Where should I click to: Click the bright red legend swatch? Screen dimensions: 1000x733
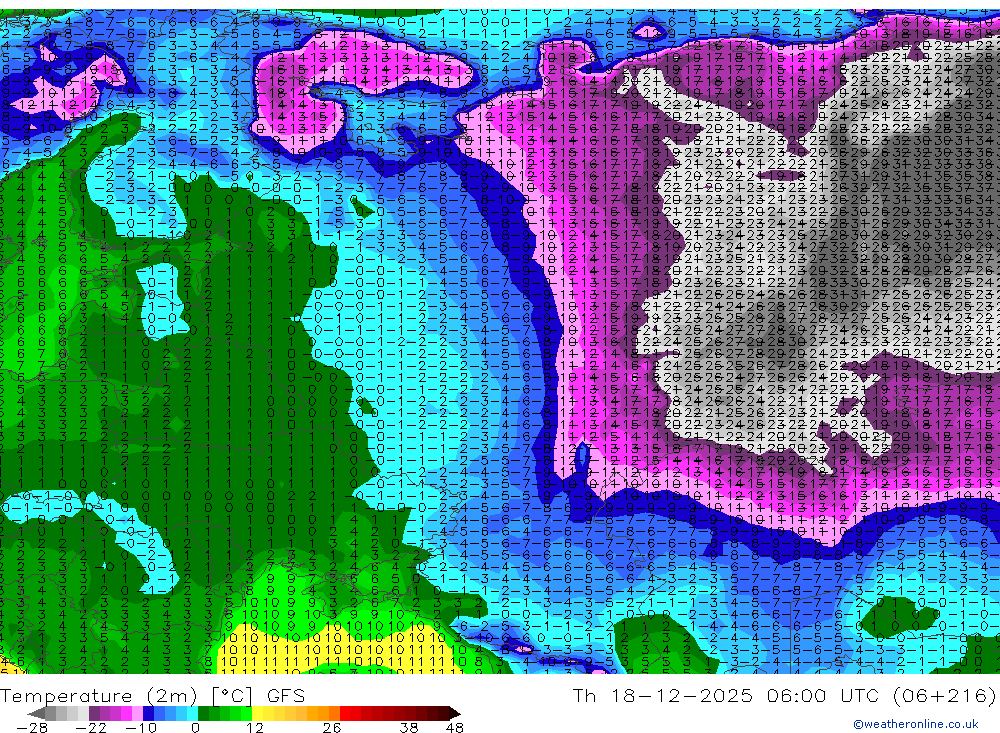[345, 714]
